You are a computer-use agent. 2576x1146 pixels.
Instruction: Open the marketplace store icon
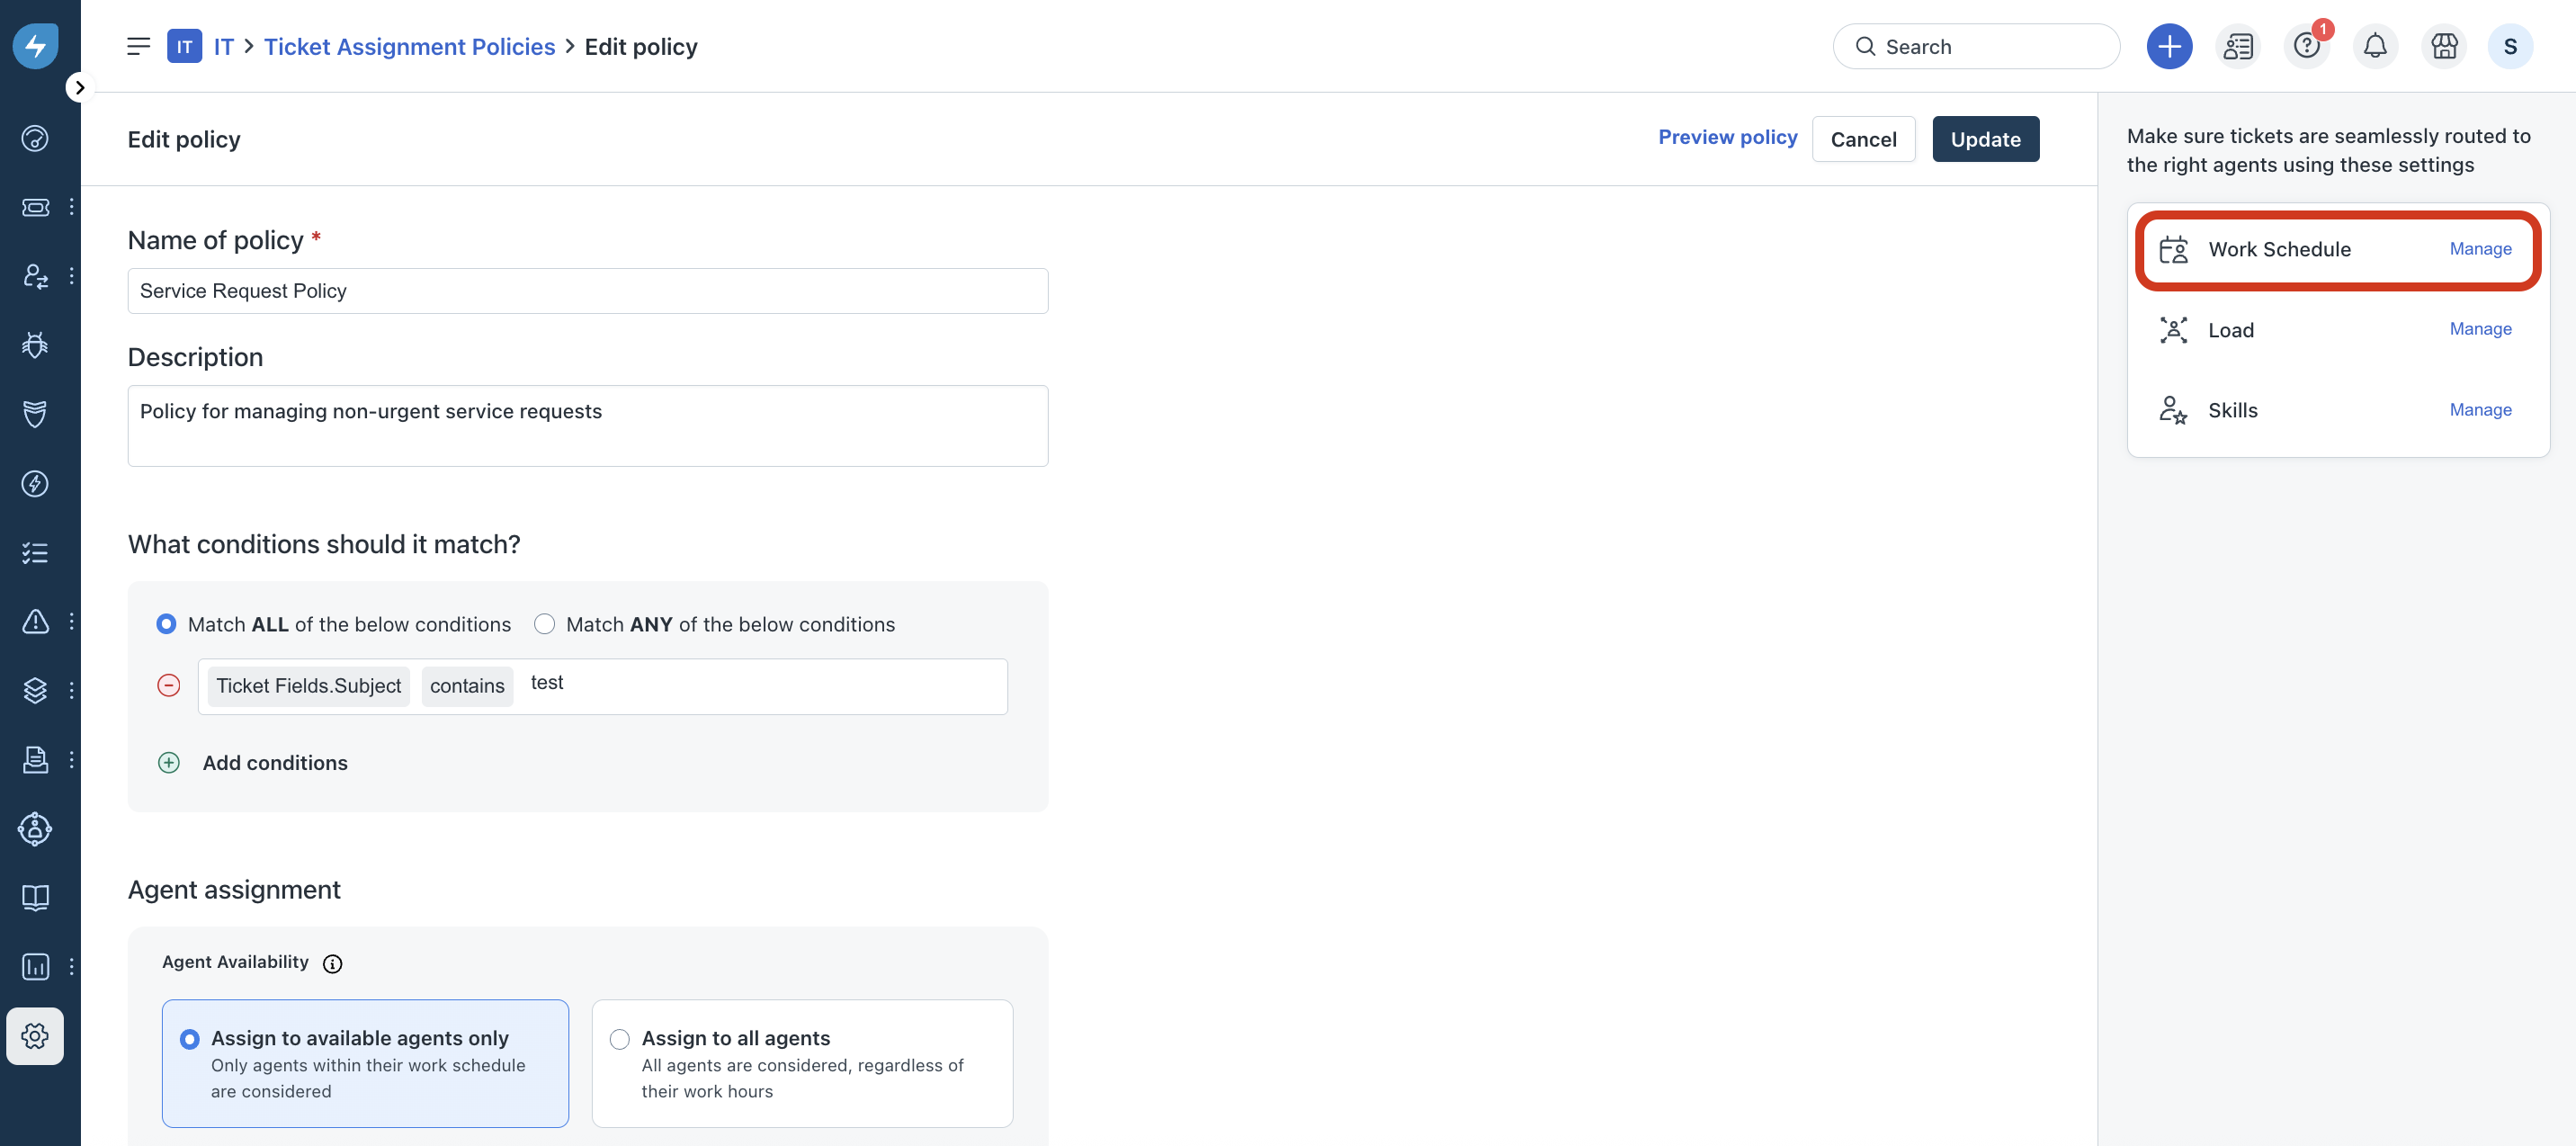pos(2443,46)
